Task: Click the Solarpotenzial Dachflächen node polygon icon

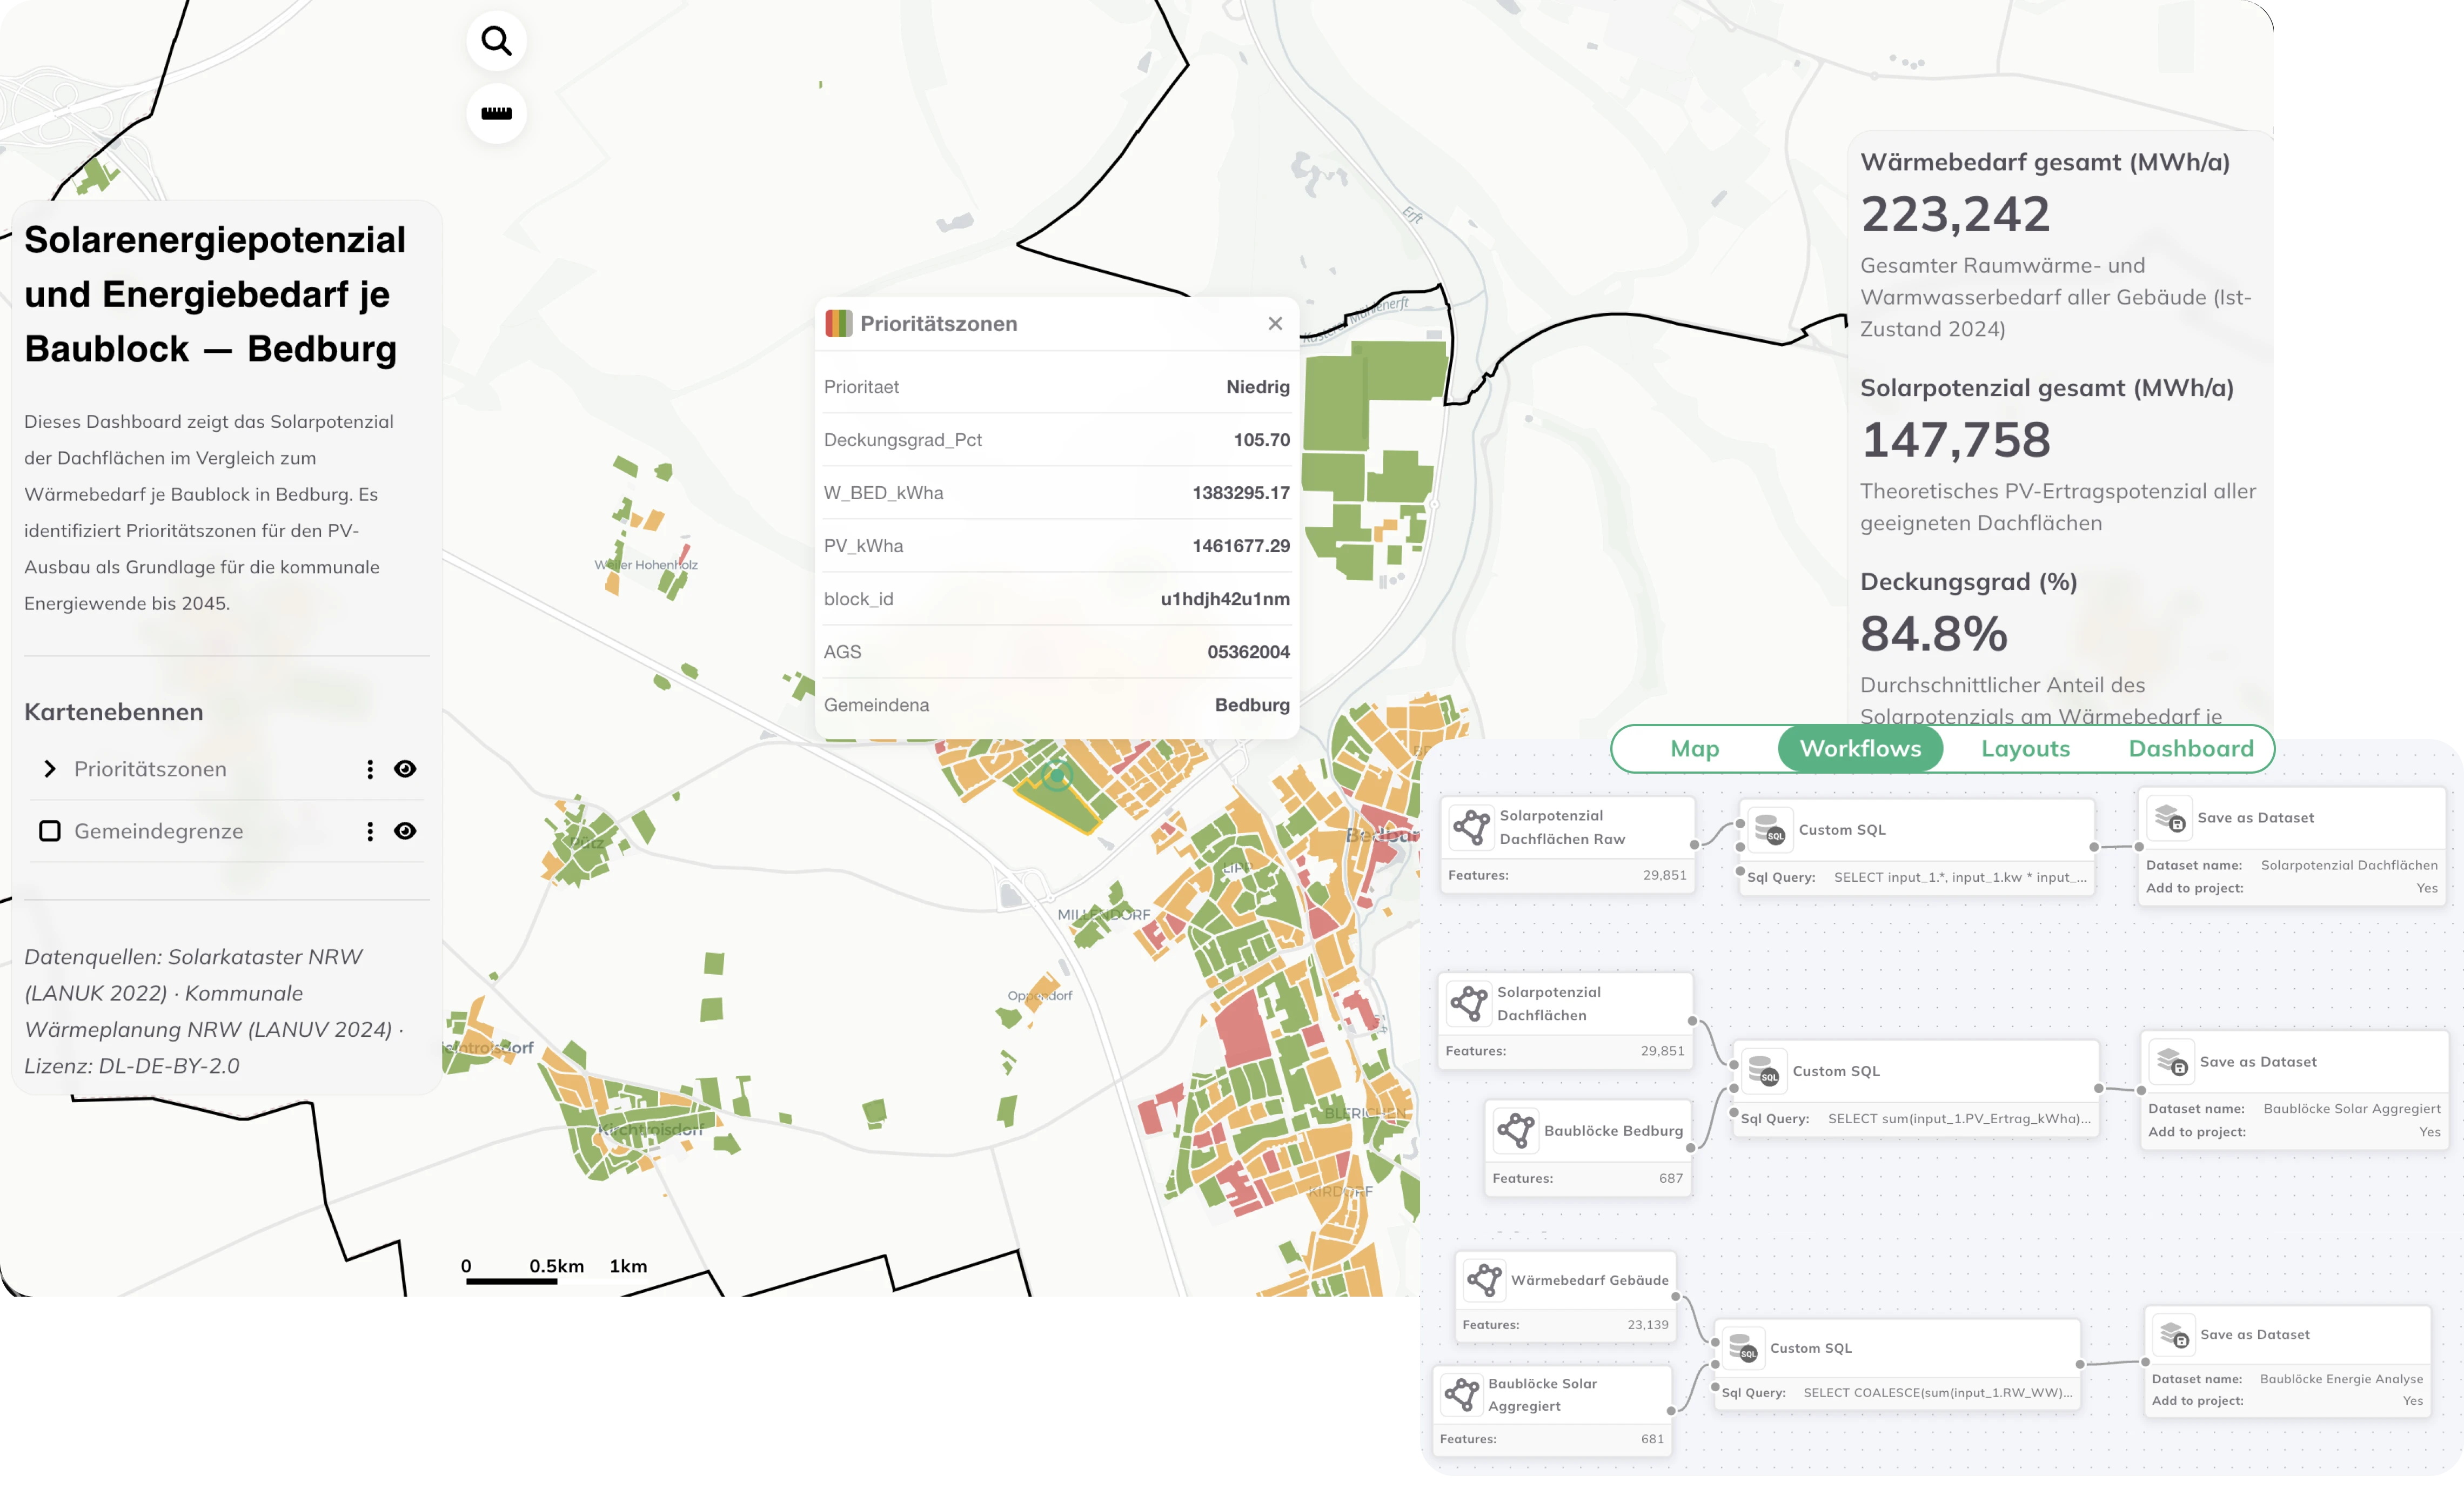Action: (x=1470, y=1003)
